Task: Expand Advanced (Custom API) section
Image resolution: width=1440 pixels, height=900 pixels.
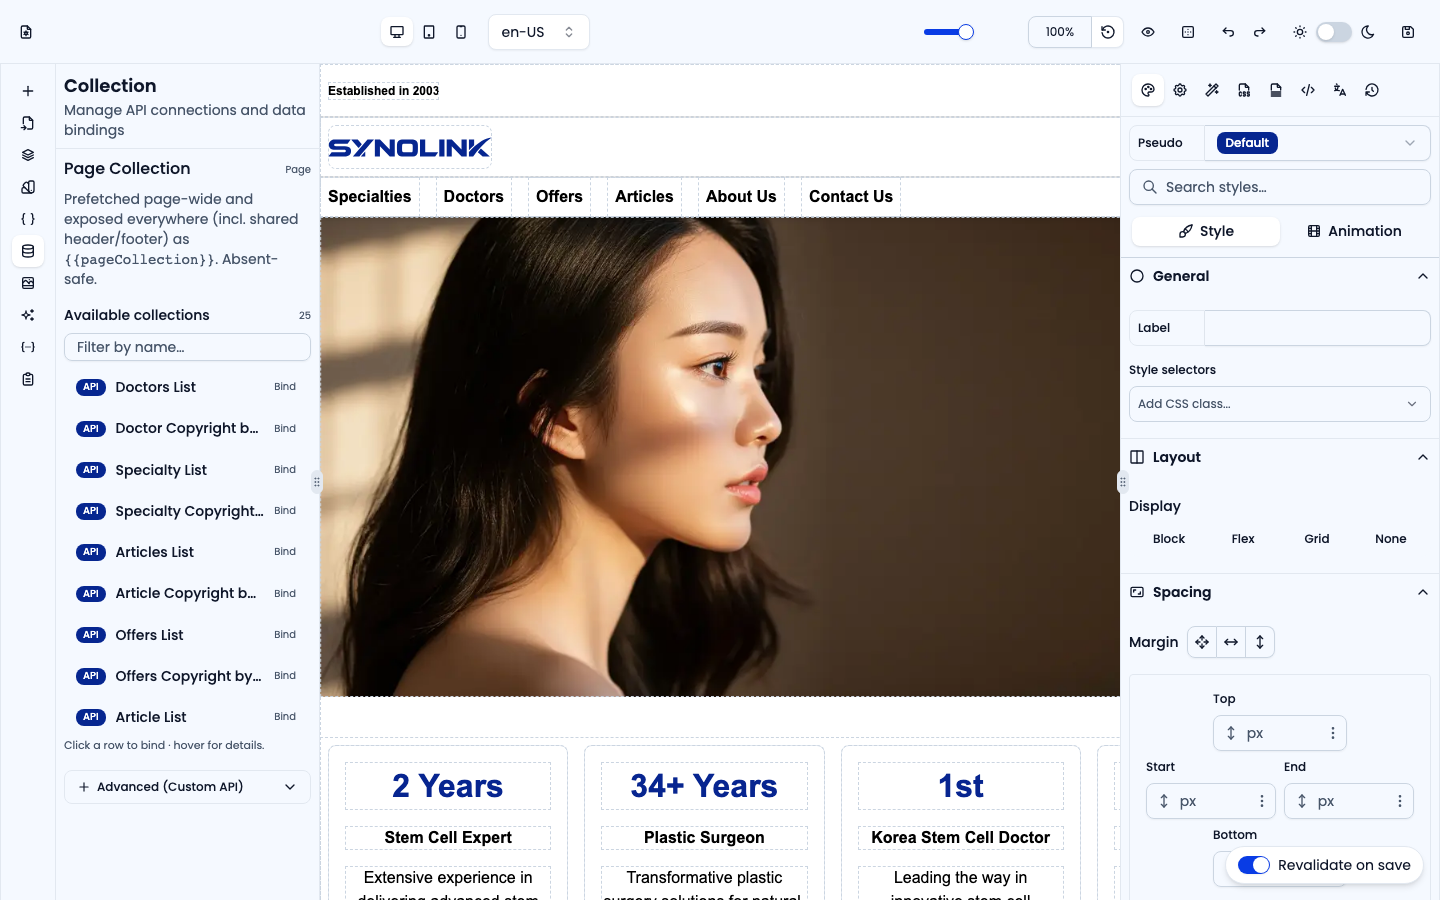Action: click(187, 787)
